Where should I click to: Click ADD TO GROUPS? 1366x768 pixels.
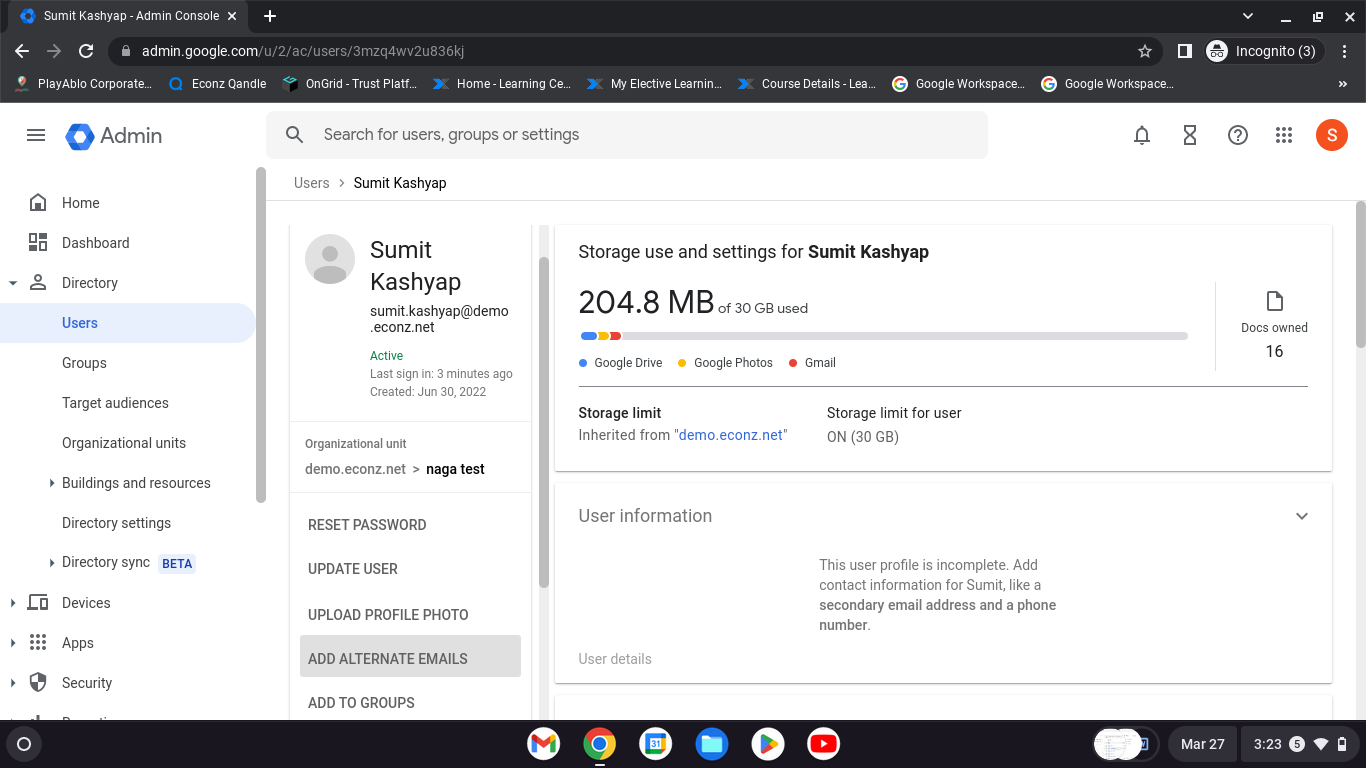click(361, 703)
